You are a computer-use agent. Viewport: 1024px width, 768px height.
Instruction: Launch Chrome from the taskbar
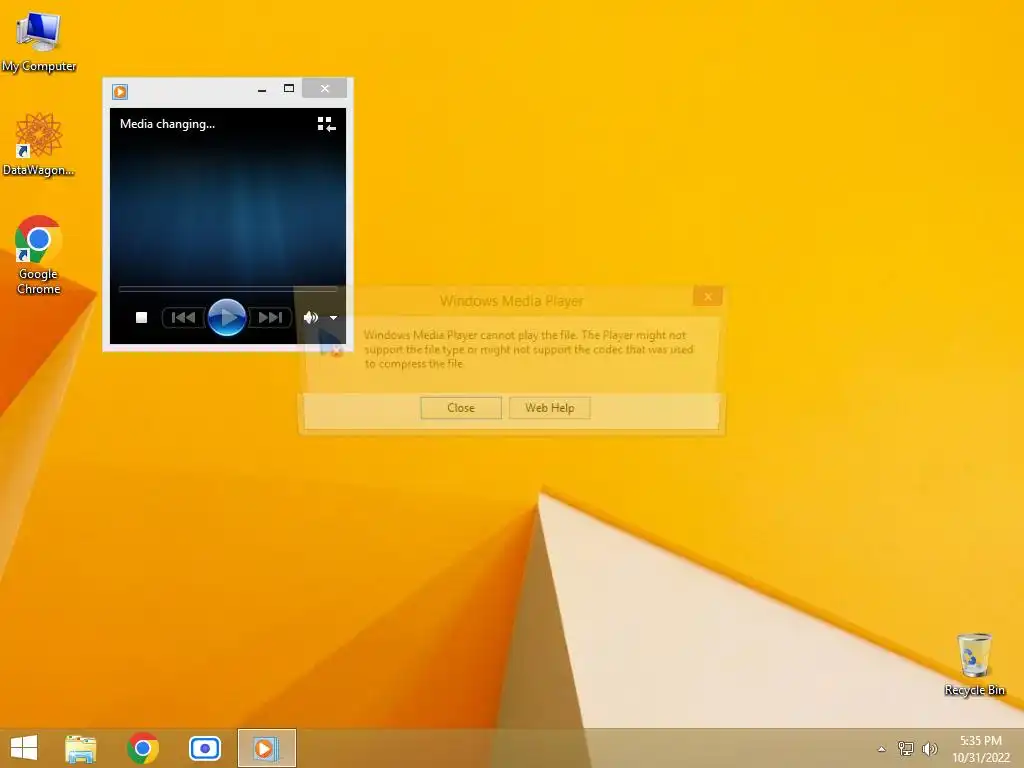[x=143, y=748]
